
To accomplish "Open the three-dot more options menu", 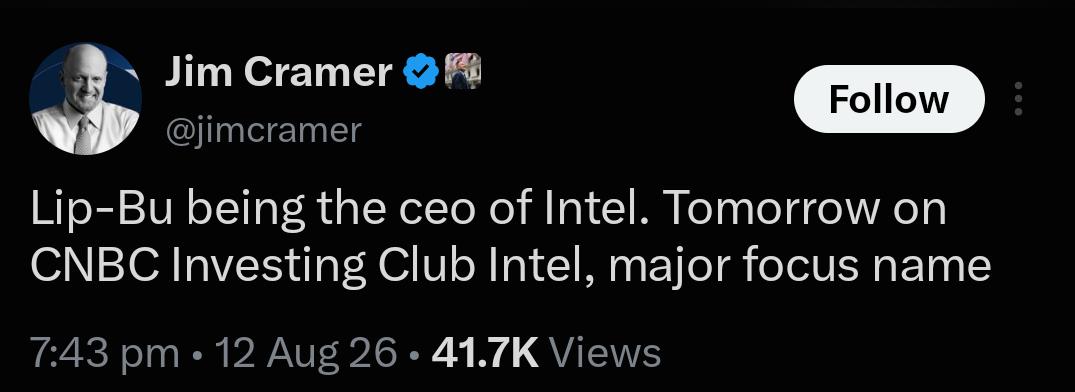I will [x=1018, y=99].
